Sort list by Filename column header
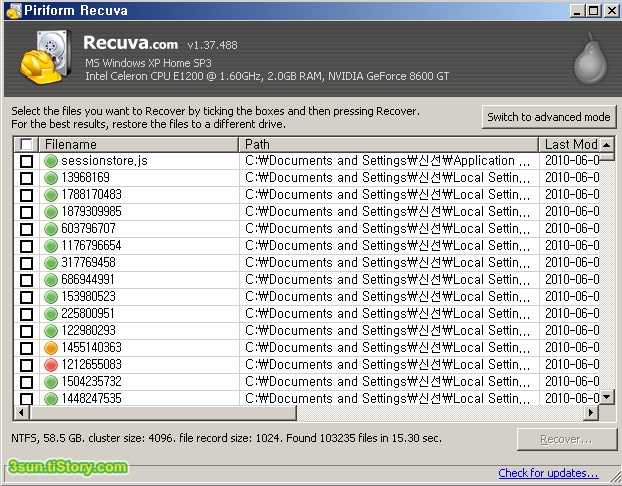622x486 pixels. 139,144
